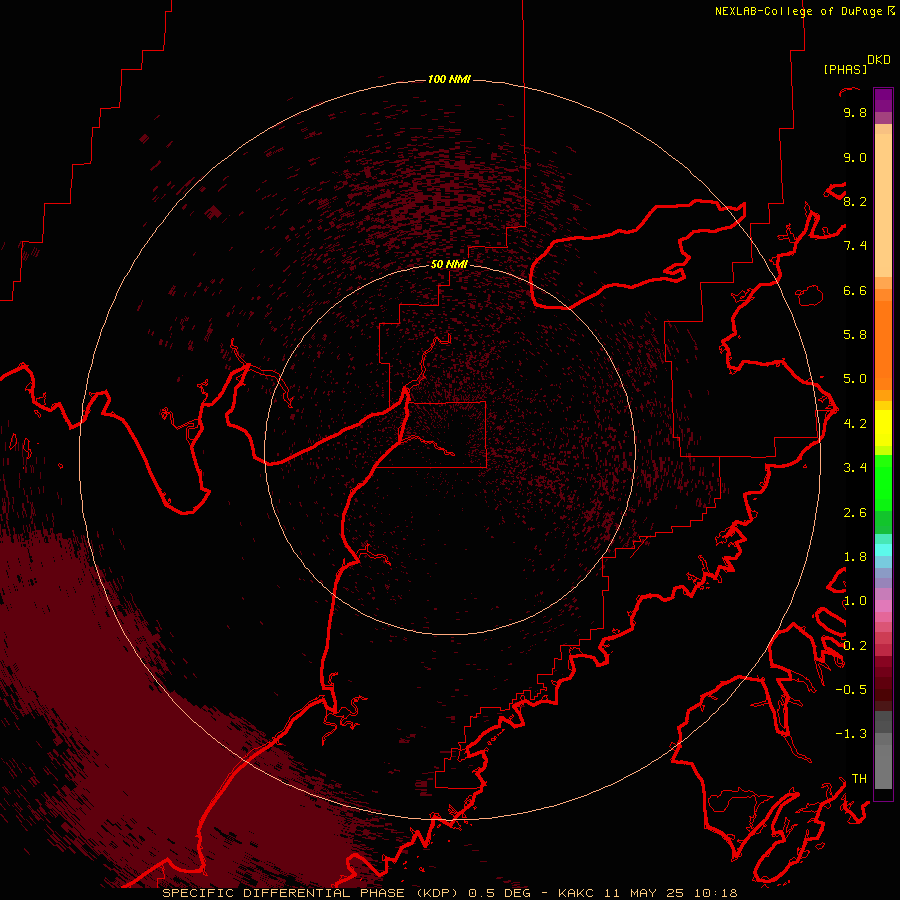Click the 5.8 value on color scale
Screen dimensions: 900x900
coord(855,335)
